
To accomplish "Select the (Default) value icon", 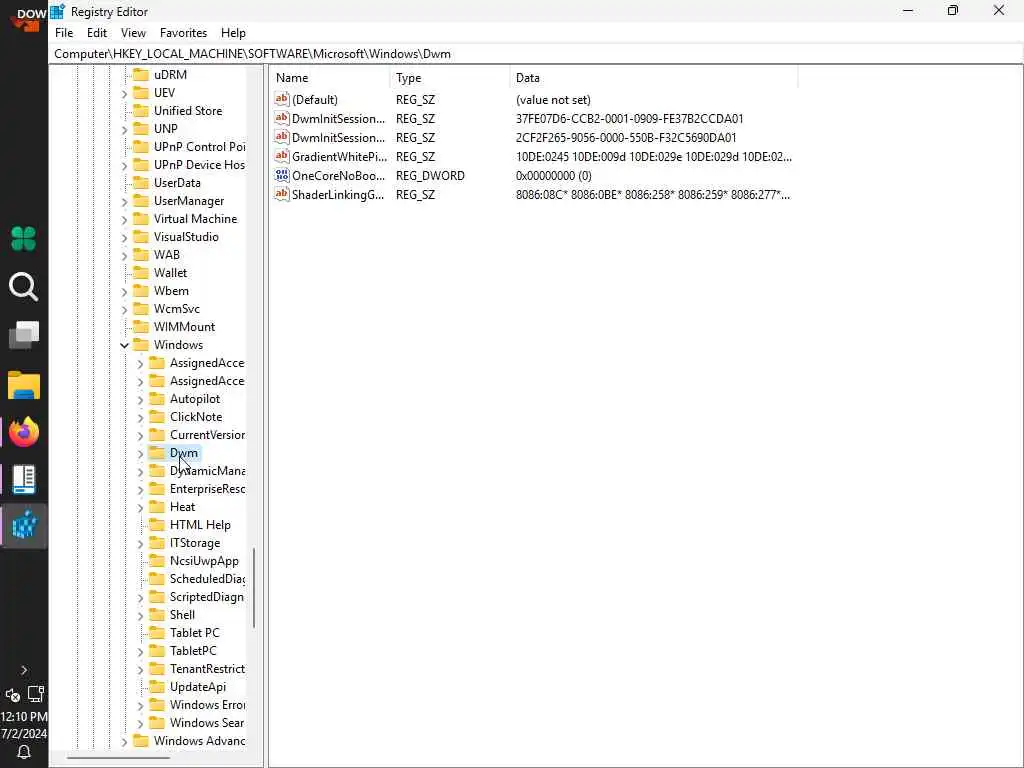I will (x=281, y=99).
